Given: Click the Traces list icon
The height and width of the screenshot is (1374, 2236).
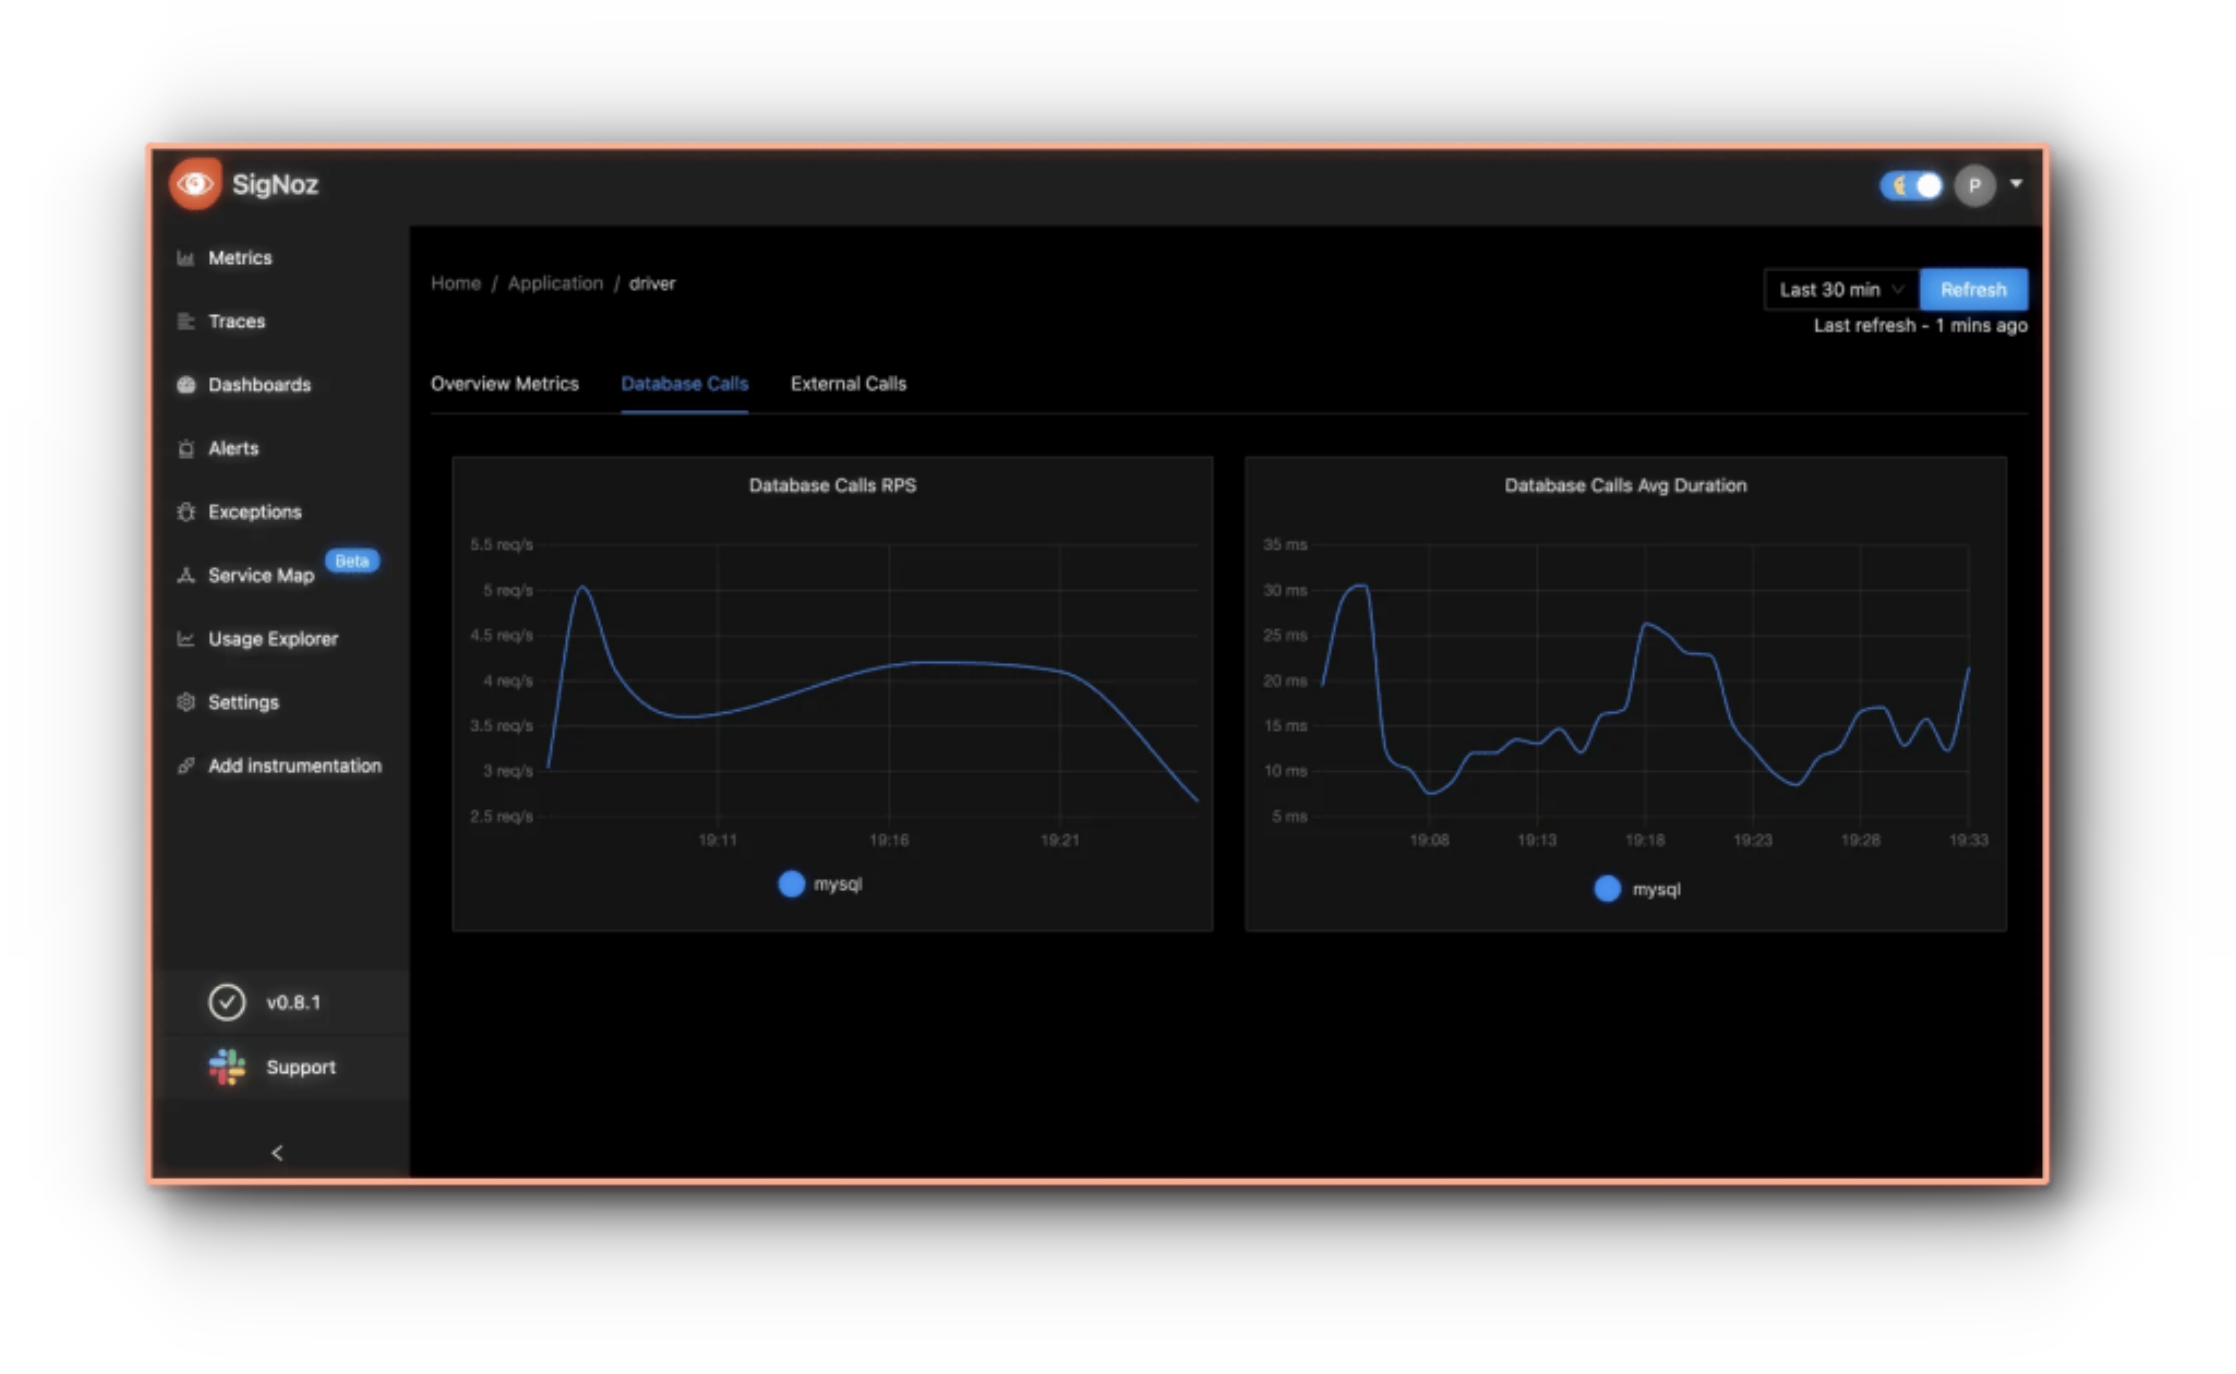Looking at the screenshot, I should click(x=185, y=321).
